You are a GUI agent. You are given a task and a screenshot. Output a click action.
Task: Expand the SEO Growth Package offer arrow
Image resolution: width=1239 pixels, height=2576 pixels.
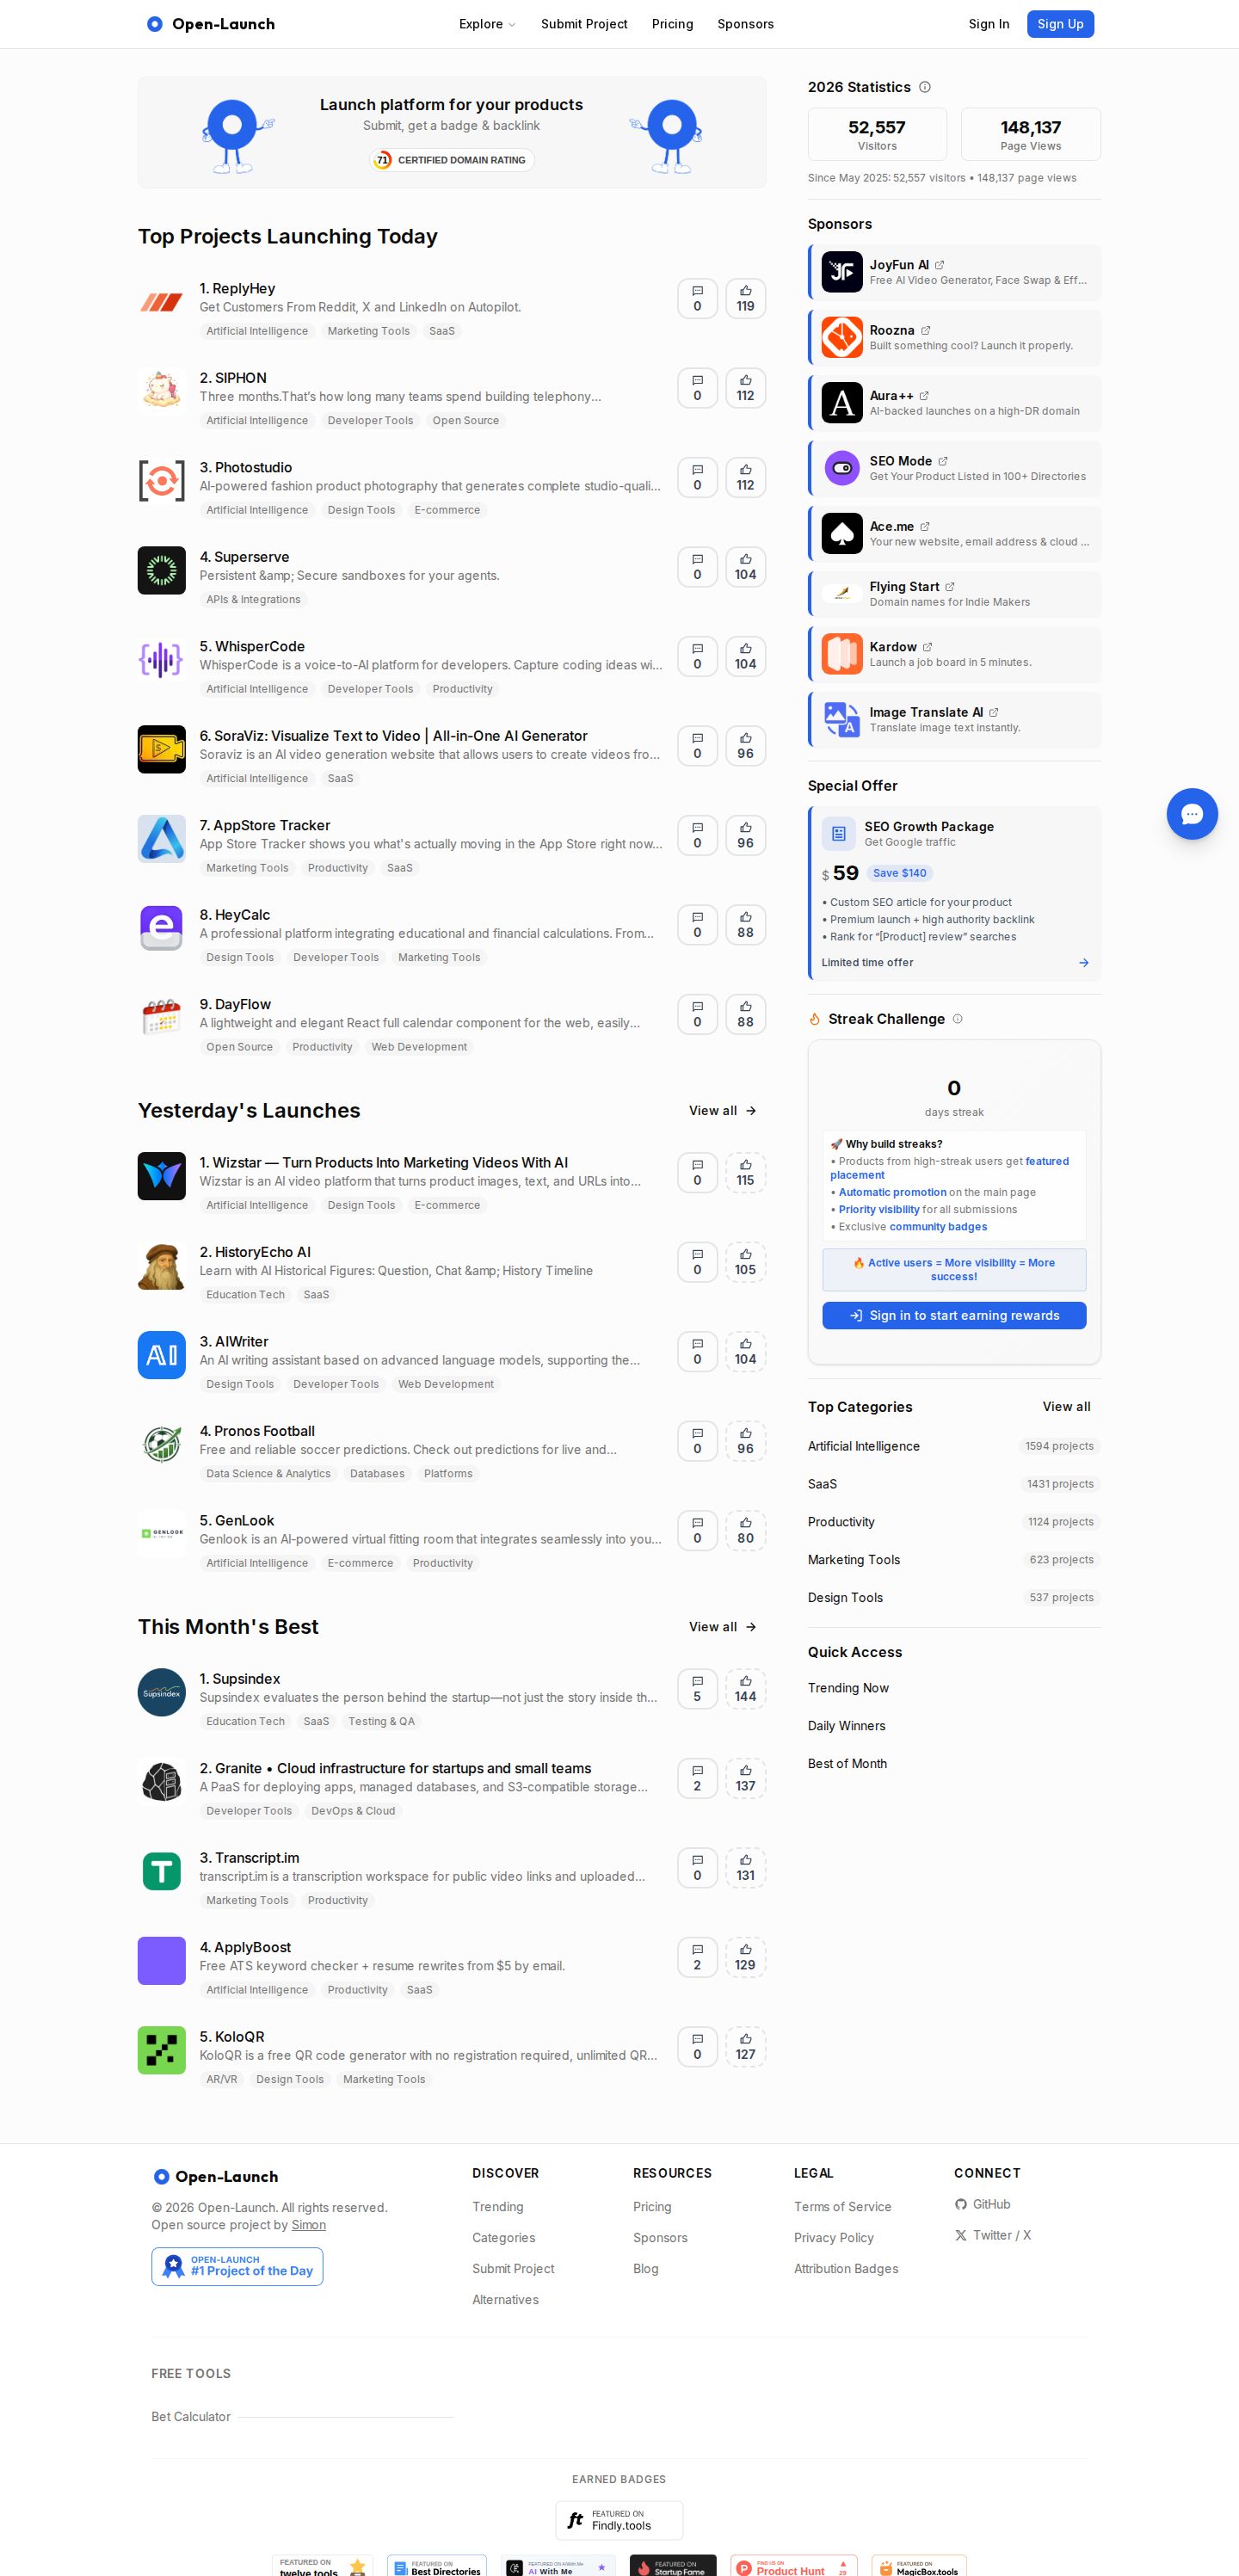point(1084,963)
